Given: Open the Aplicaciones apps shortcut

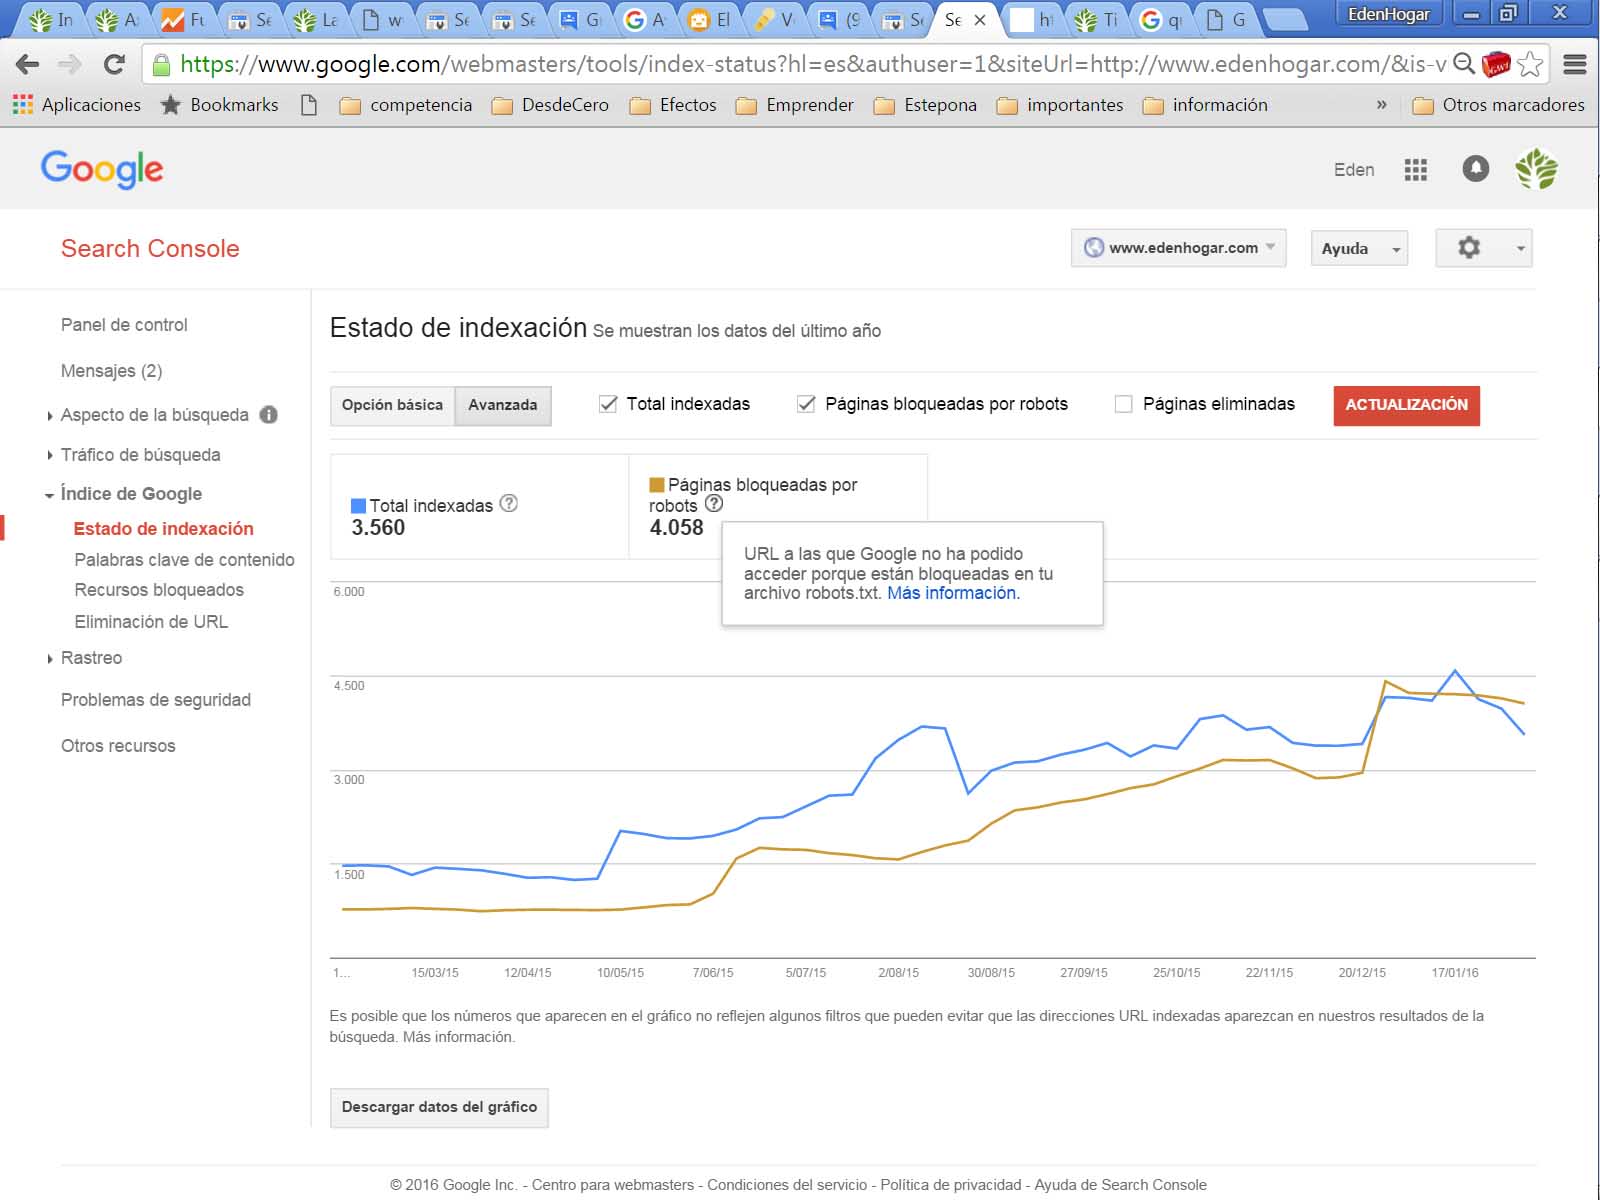Looking at the screenshot, I should coord(77,105).
